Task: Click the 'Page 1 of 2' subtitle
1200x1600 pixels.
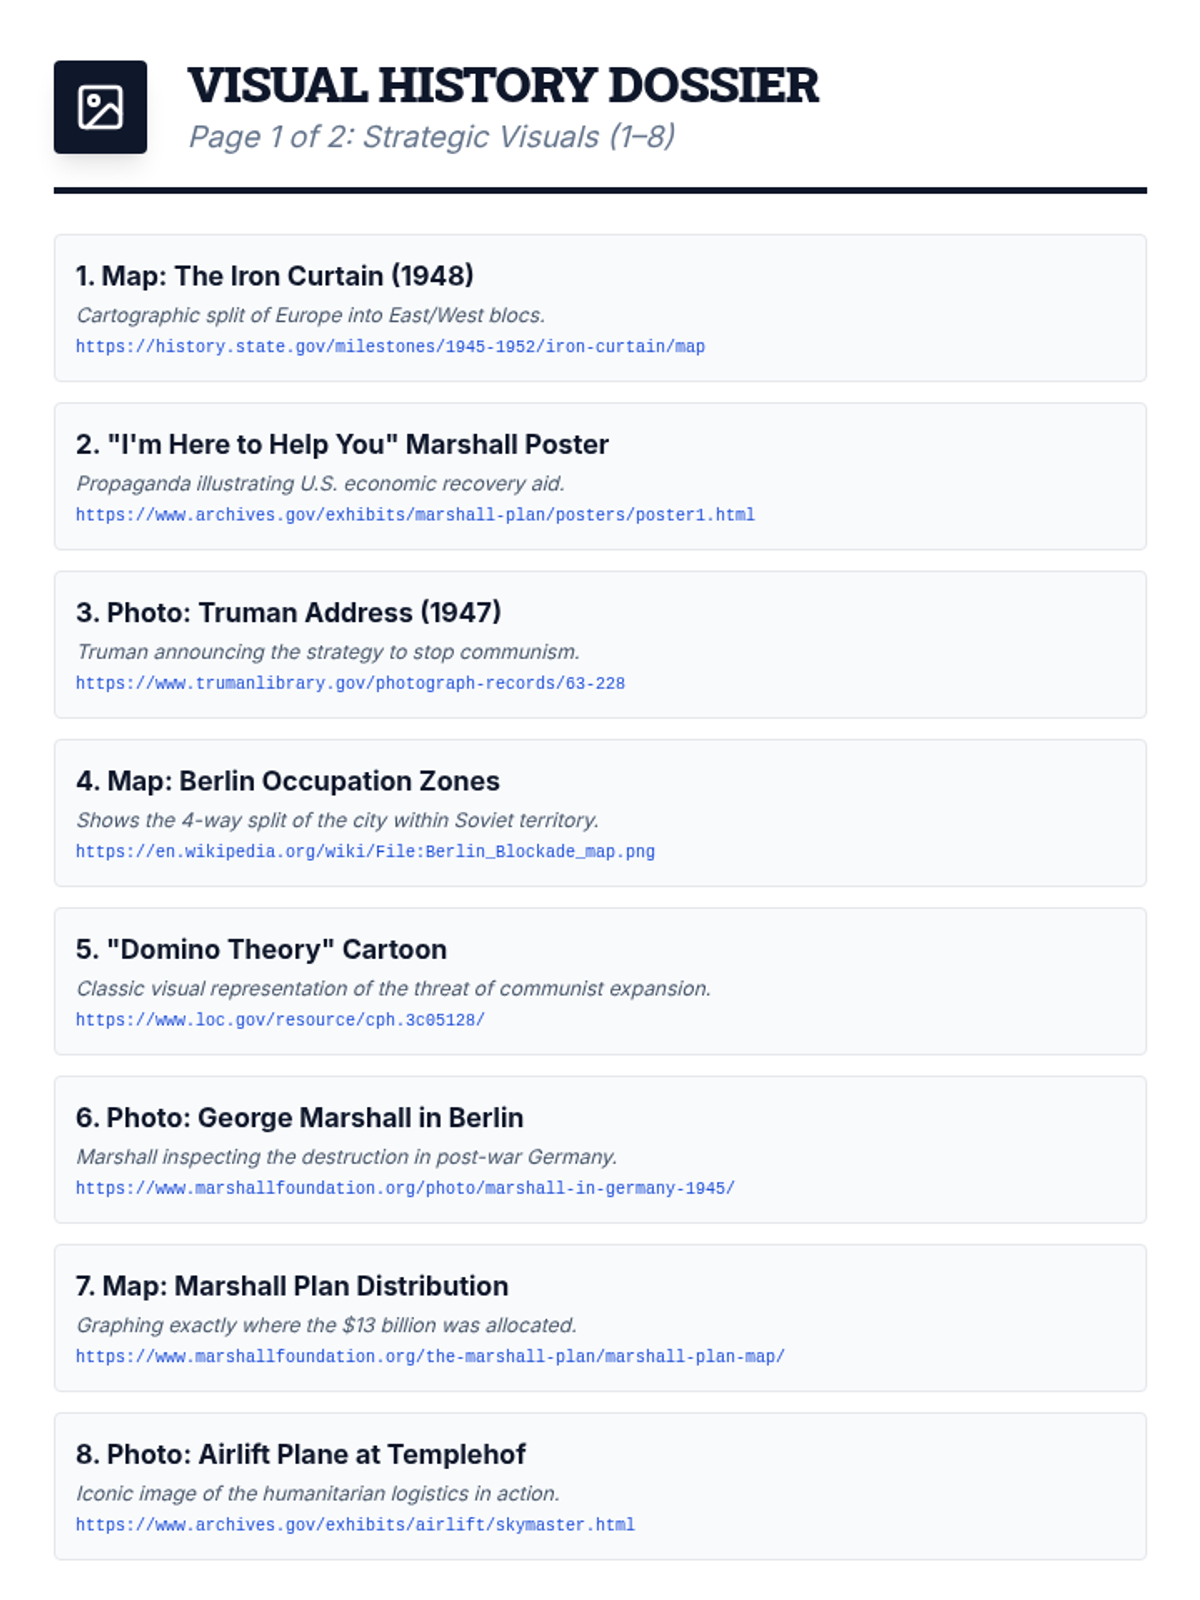Action: [432, 137]
